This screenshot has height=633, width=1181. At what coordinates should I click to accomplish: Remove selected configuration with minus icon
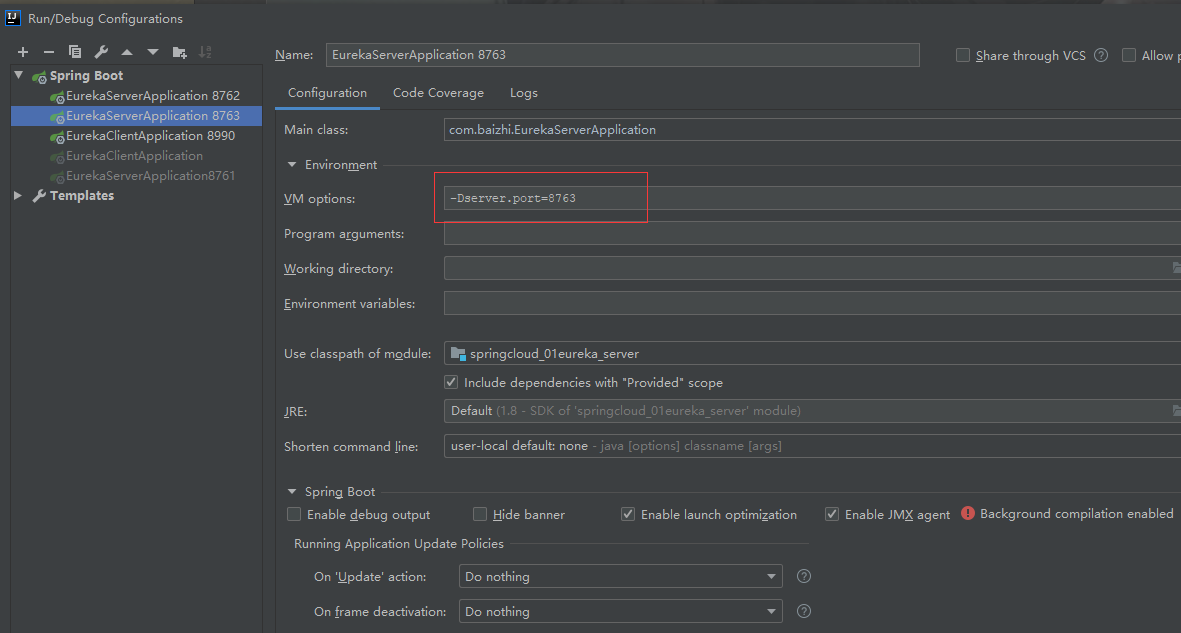click(x=49, y=52)
